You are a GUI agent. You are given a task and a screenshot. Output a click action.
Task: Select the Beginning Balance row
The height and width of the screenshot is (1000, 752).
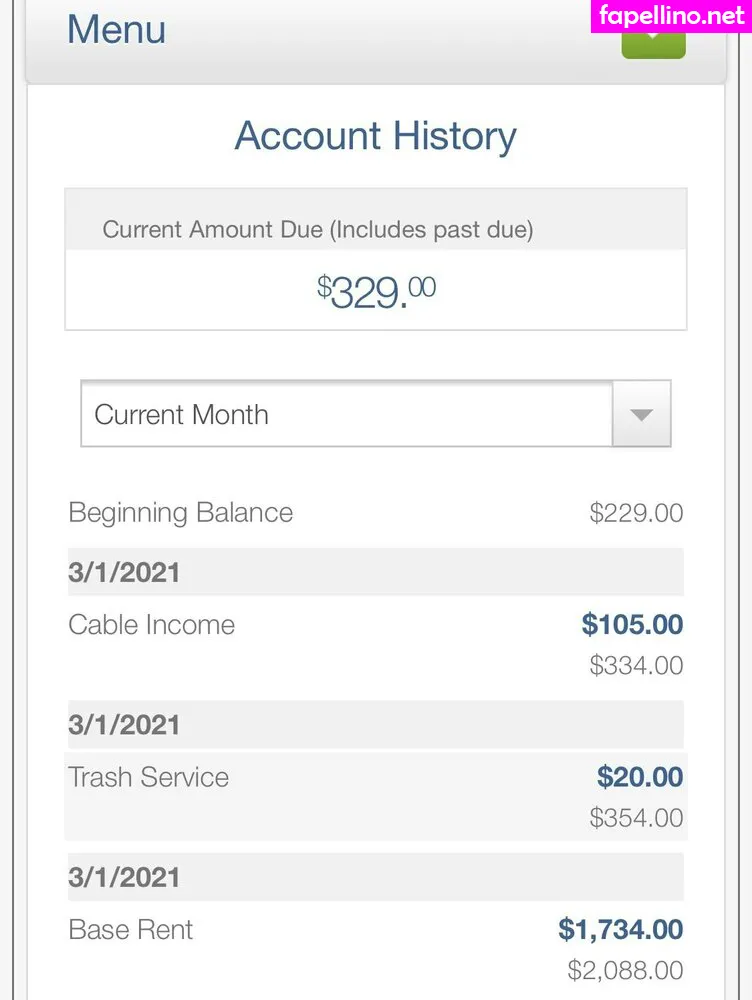coord(181,513)
